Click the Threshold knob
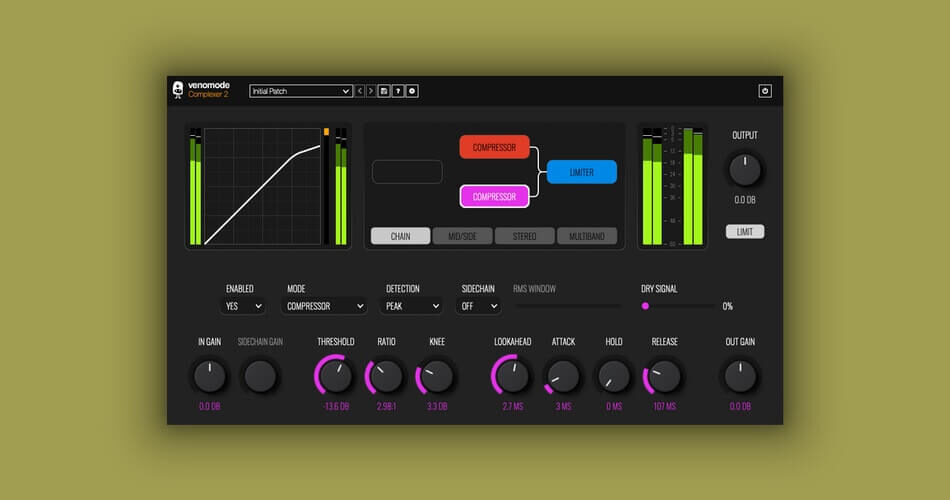This screenshot has height=500, width=950. 335,376
